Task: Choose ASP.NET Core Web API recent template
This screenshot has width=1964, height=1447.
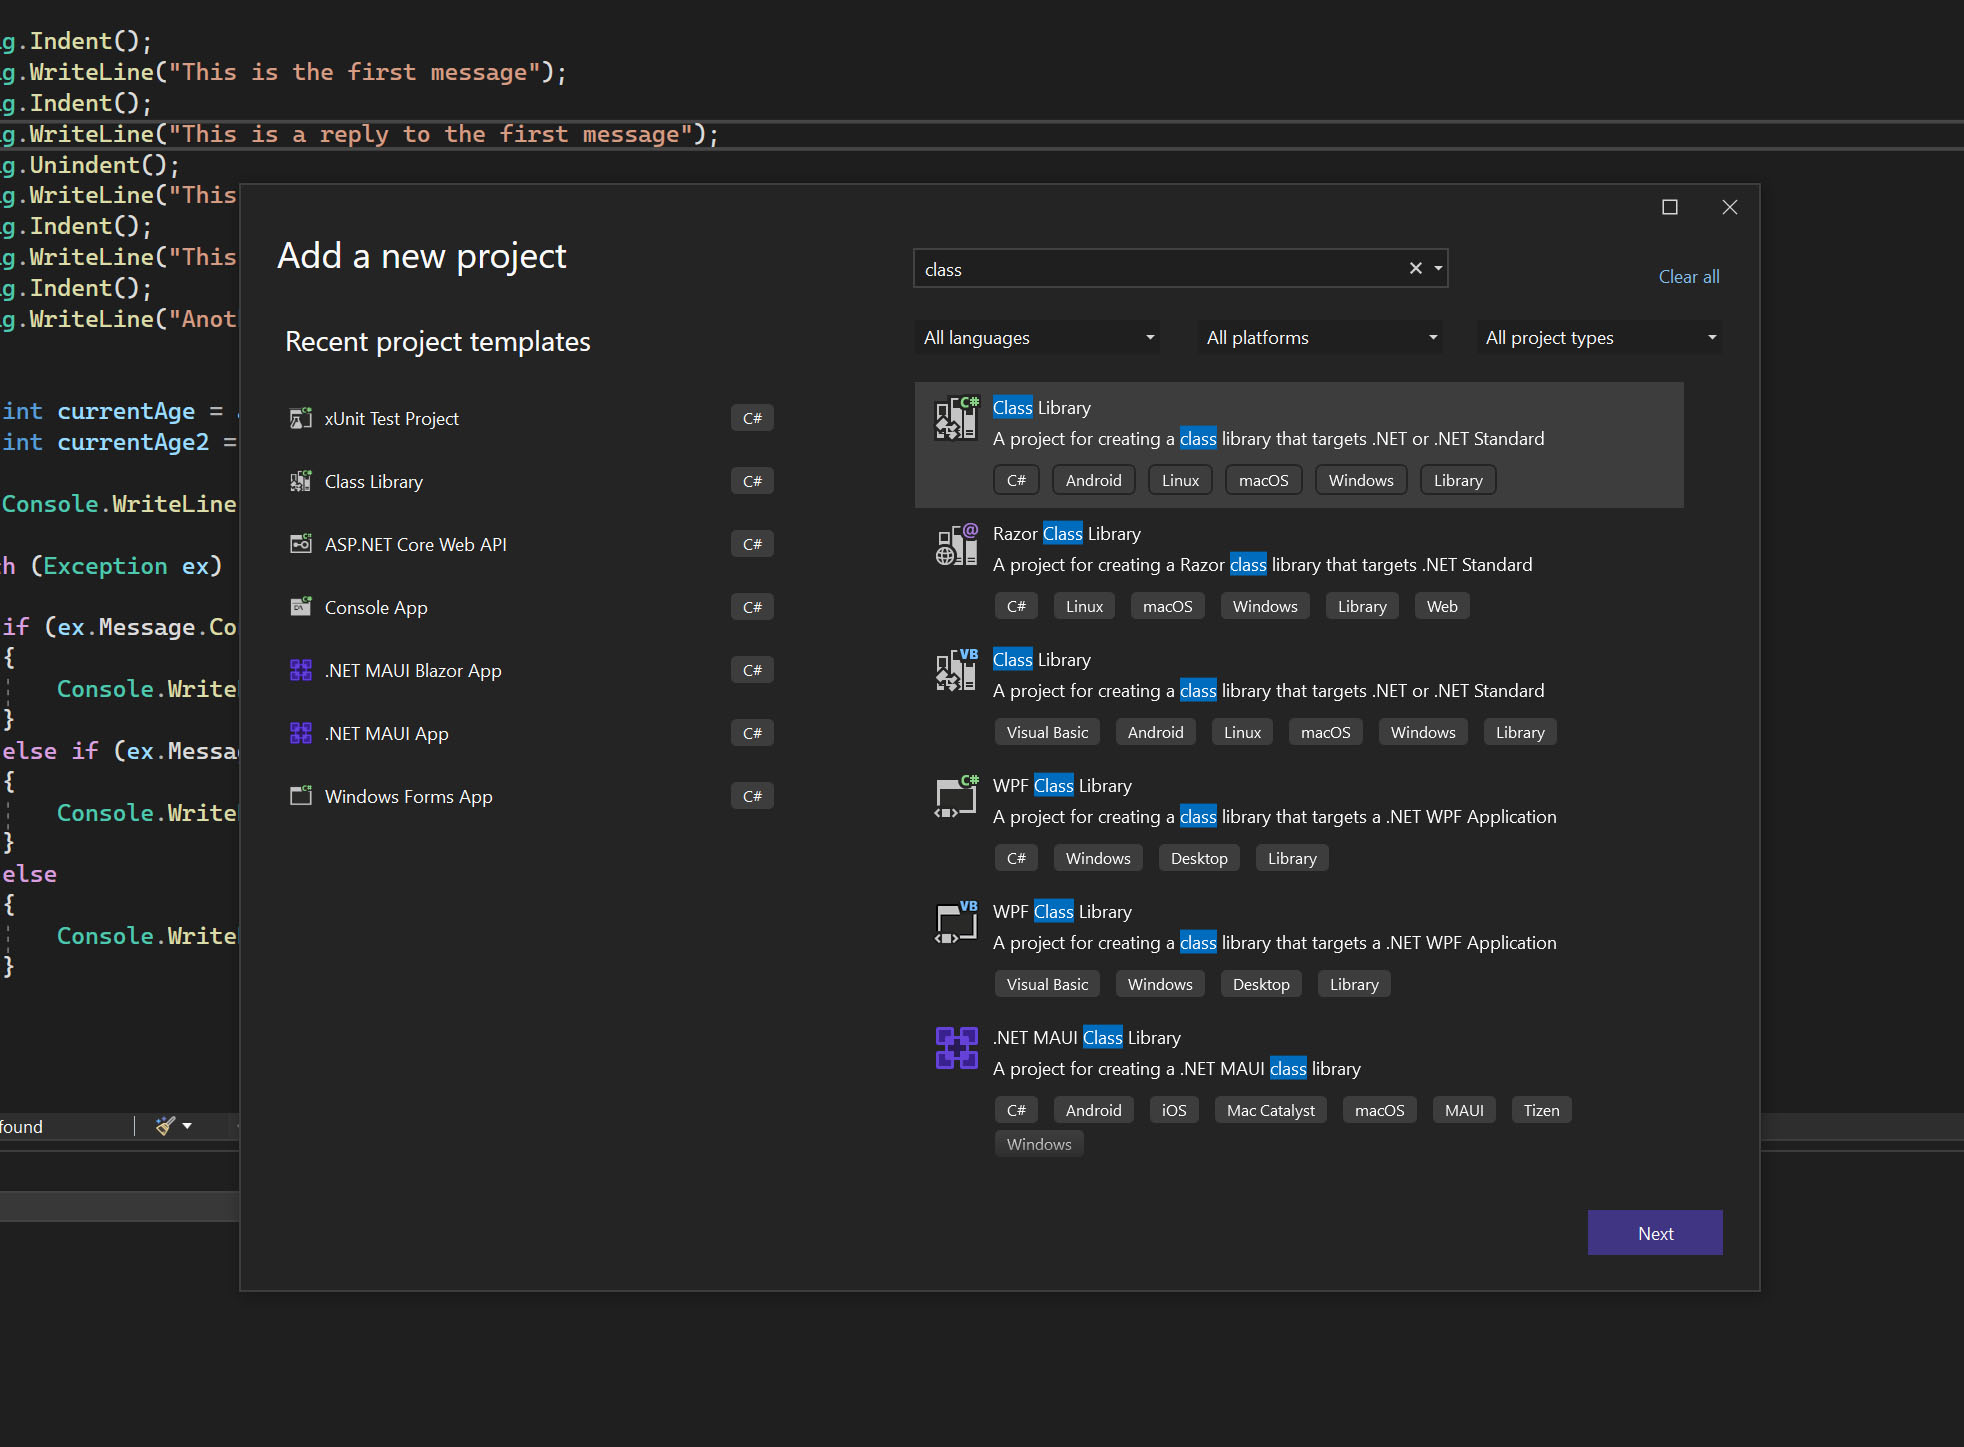Action: pos(415,544)
